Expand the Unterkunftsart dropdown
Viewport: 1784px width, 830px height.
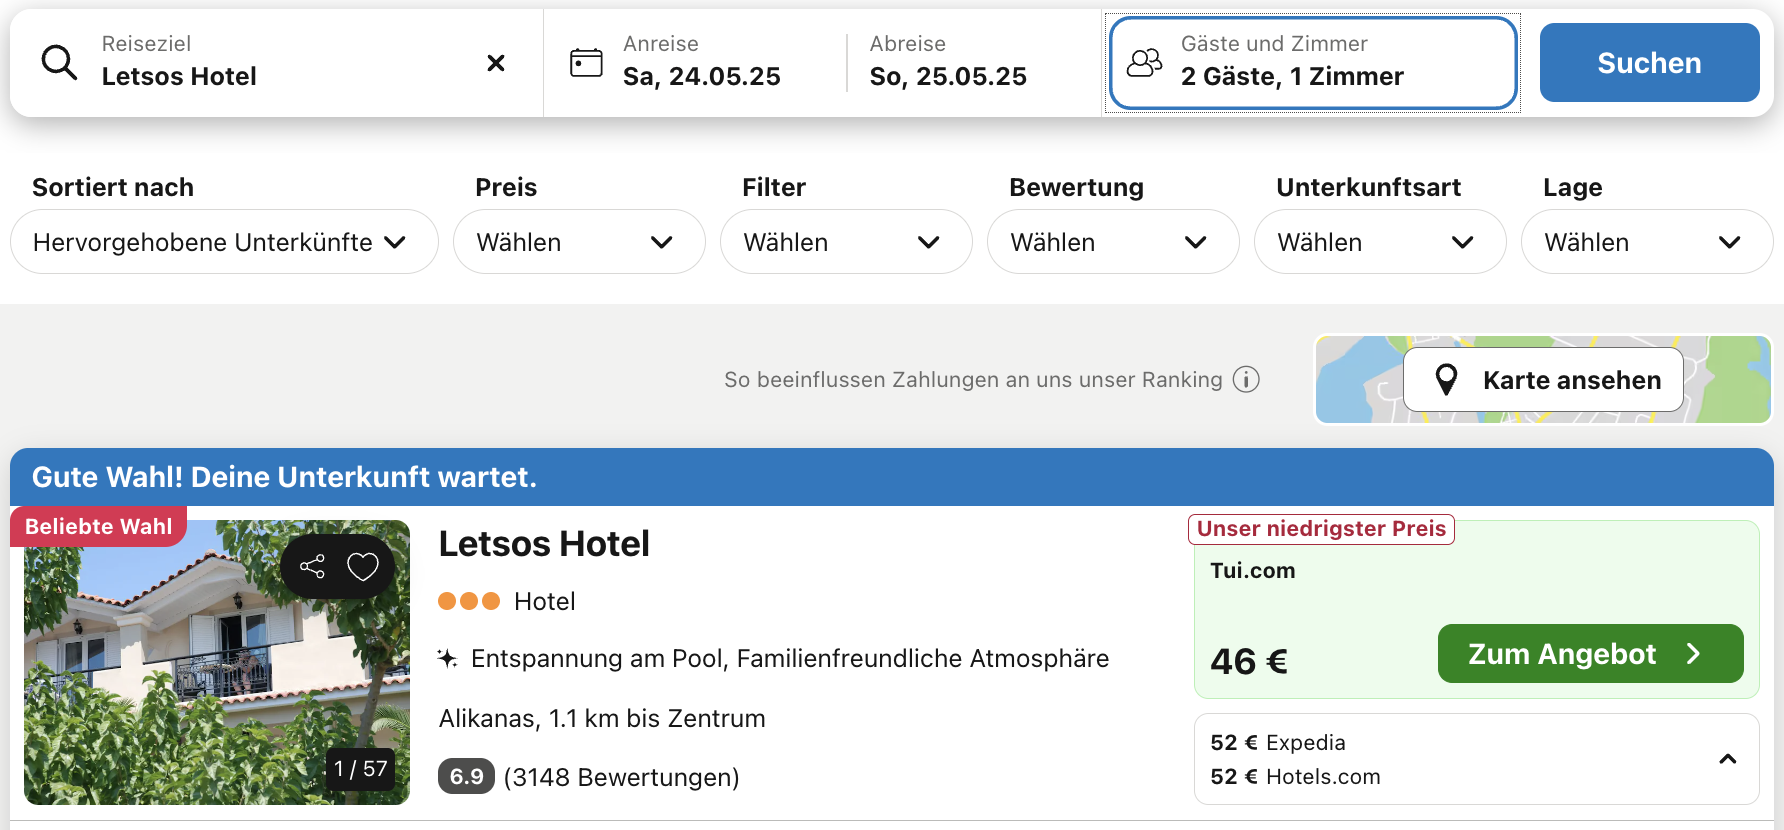coord(1380,242)
